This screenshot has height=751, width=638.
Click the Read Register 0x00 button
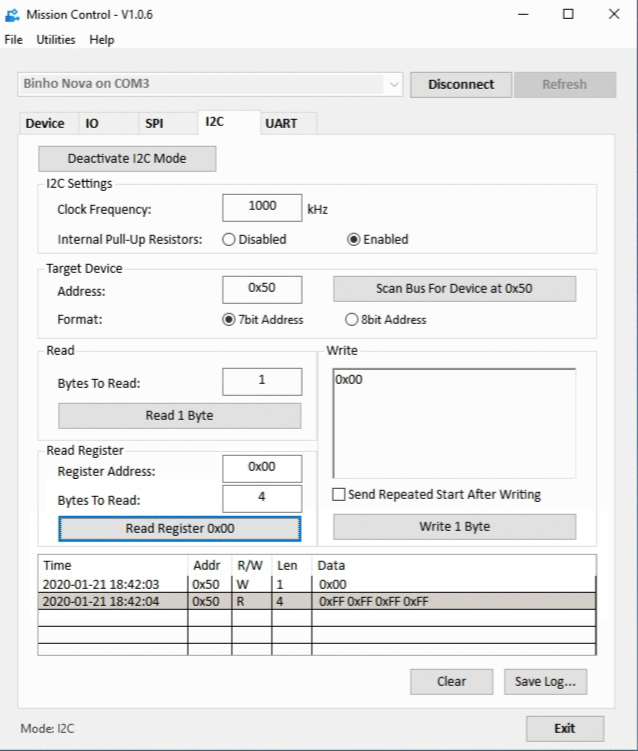[179, 528]
